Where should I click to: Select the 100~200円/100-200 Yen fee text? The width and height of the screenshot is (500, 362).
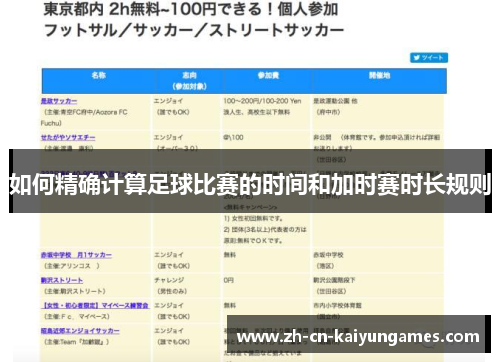click(x=262, y=101)
